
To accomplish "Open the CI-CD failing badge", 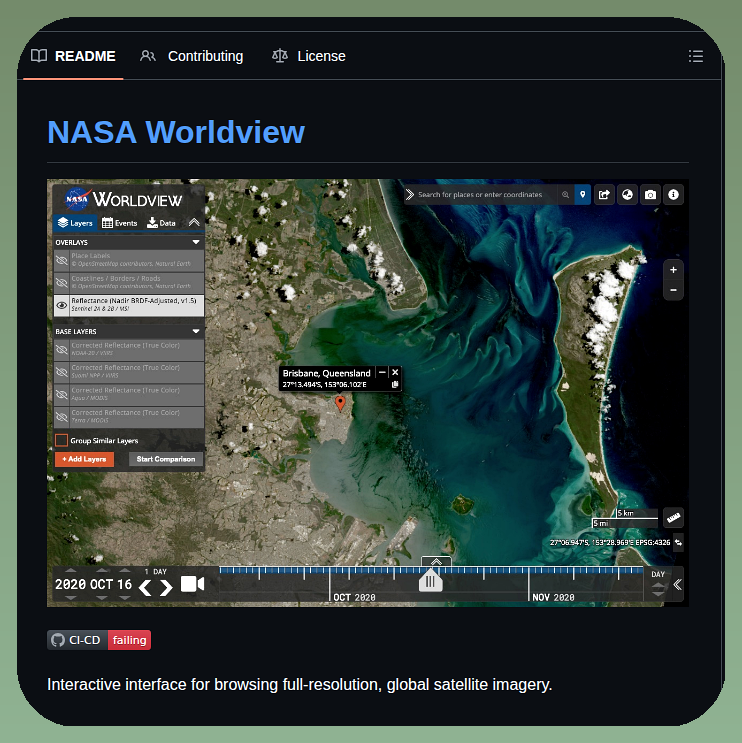I will [x=99, y=640].
